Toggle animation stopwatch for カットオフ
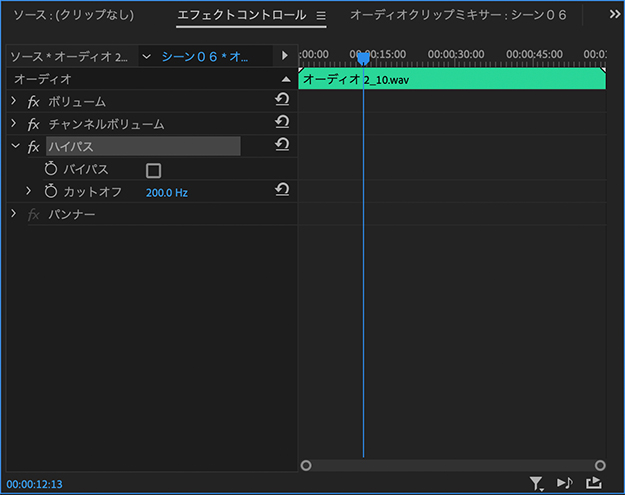Screen dimensions: 625x495 click(51, 191)
